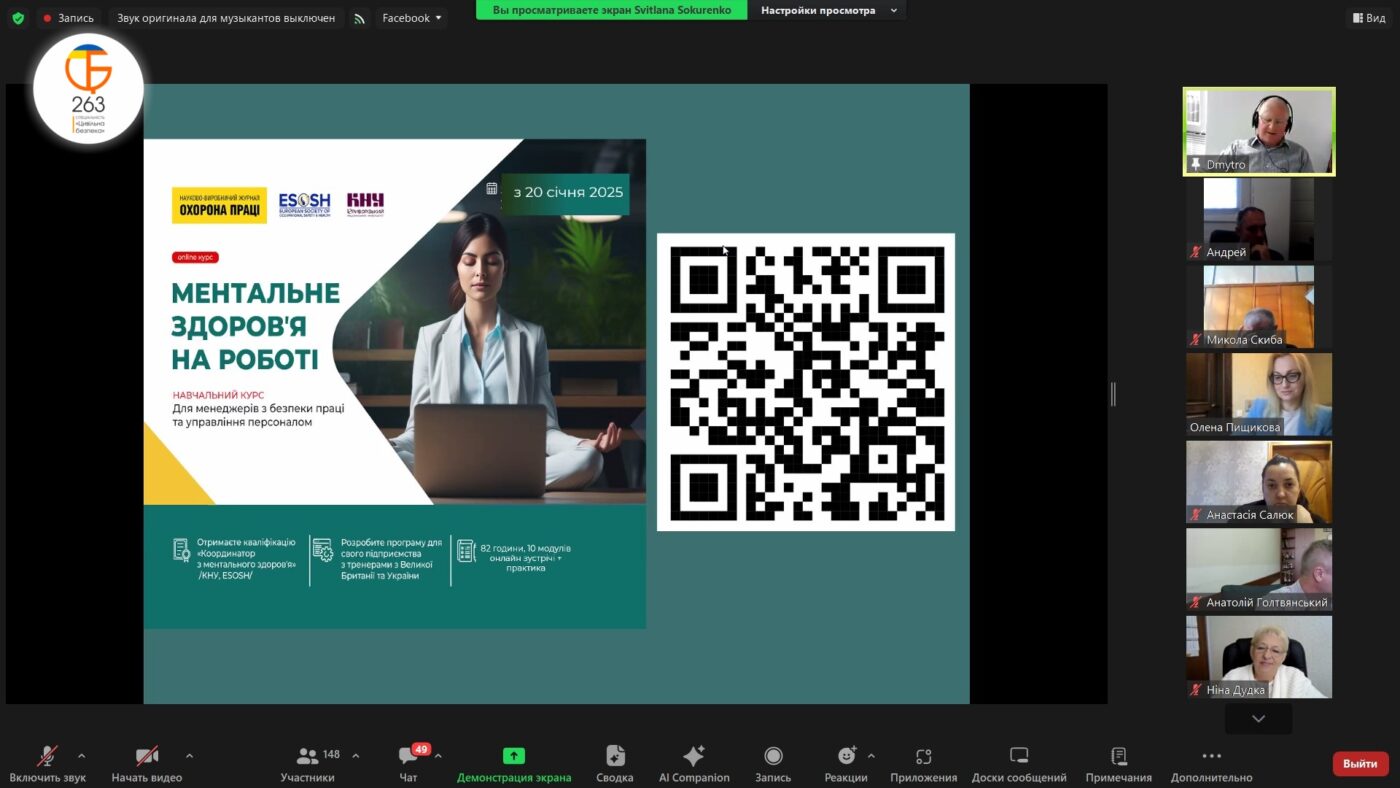Click the Навчальний курс subtitle

(x=218, y=395)
